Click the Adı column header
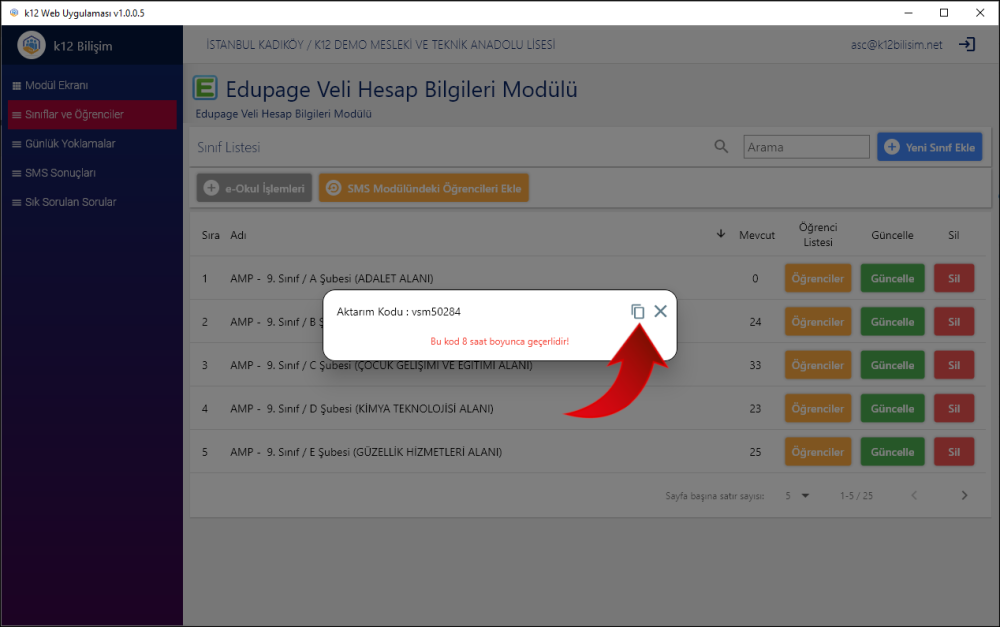Screen dimensions: 1000x627 [238, 235]
